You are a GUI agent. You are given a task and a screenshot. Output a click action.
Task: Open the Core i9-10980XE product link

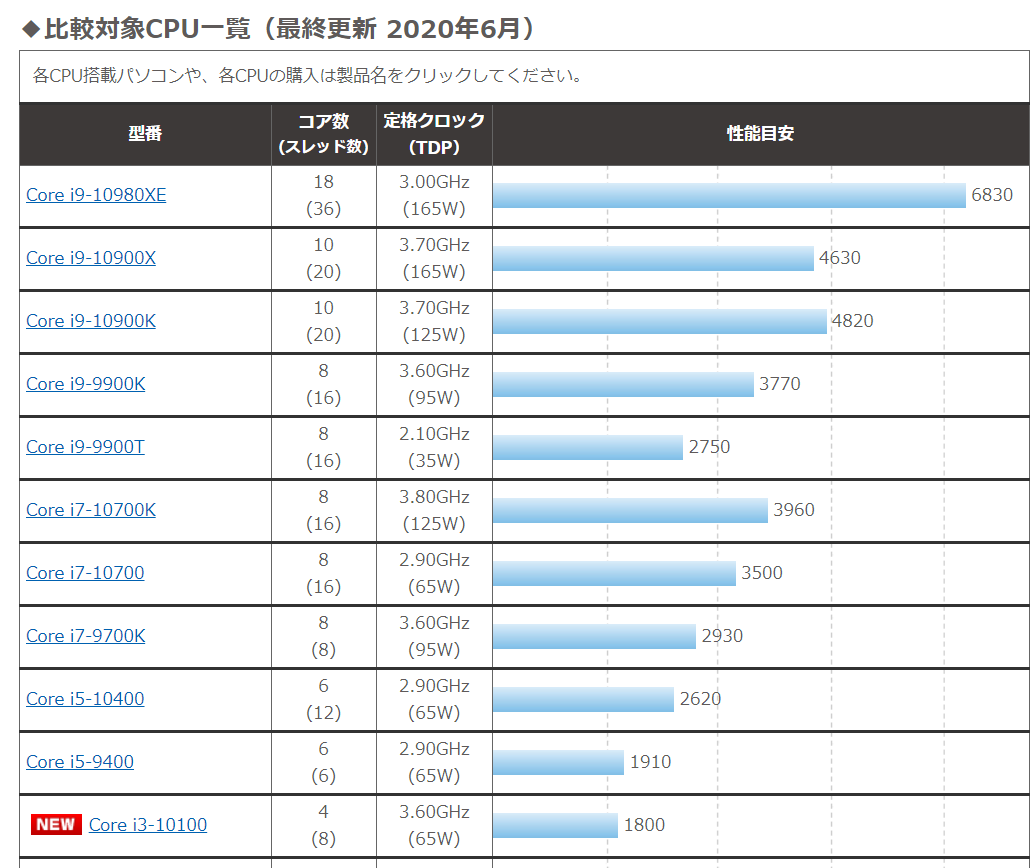(x=96, y=195)
